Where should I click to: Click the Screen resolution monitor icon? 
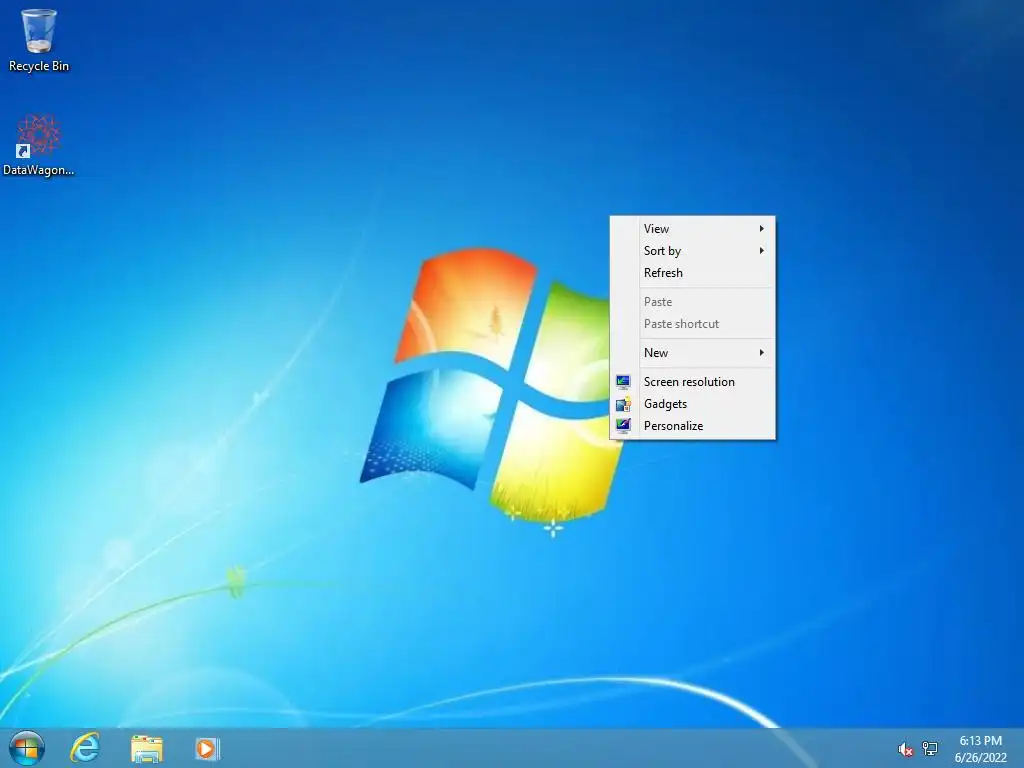623,381
